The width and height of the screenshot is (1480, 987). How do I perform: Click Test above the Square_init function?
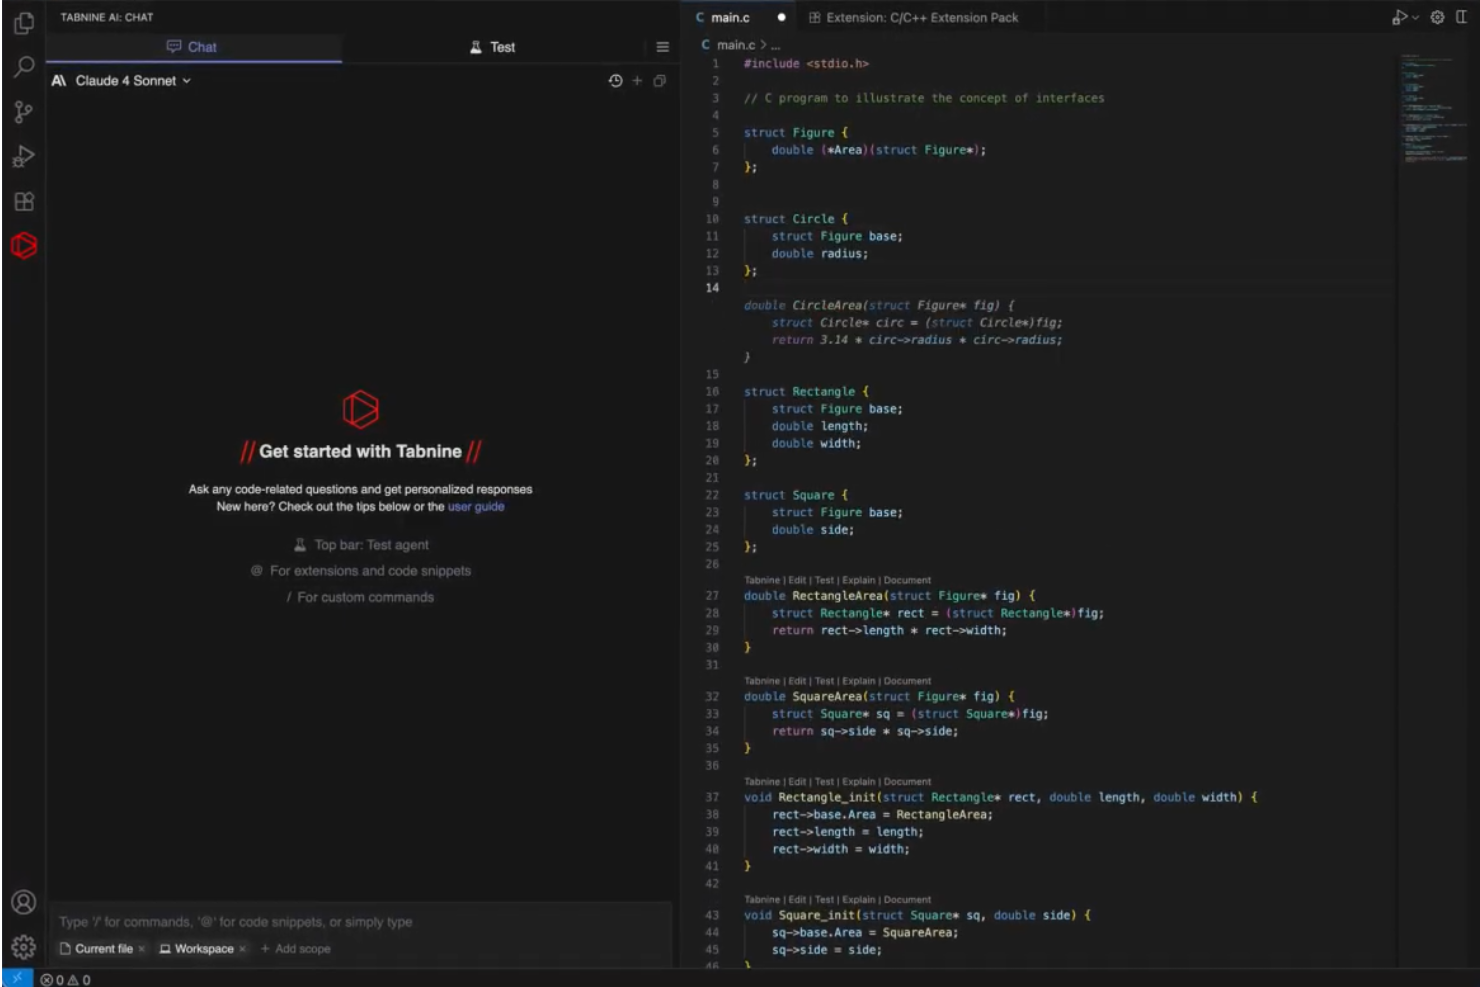pos(824,900)
